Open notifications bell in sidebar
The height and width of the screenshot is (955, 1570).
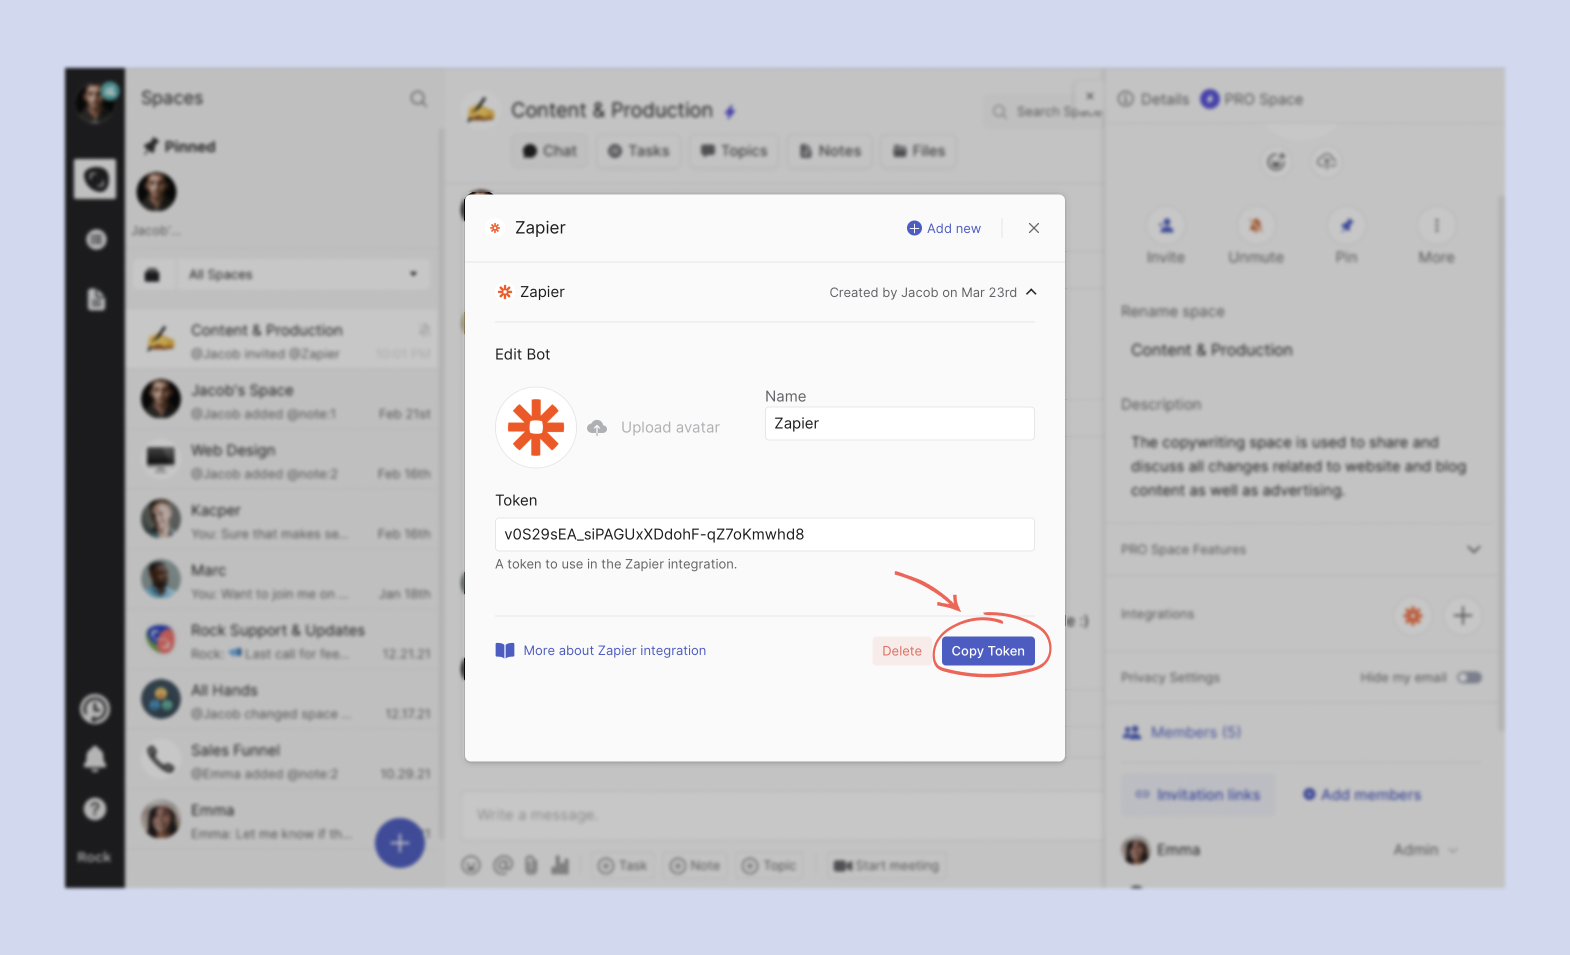pyautogui.click(x=95, y=759)
